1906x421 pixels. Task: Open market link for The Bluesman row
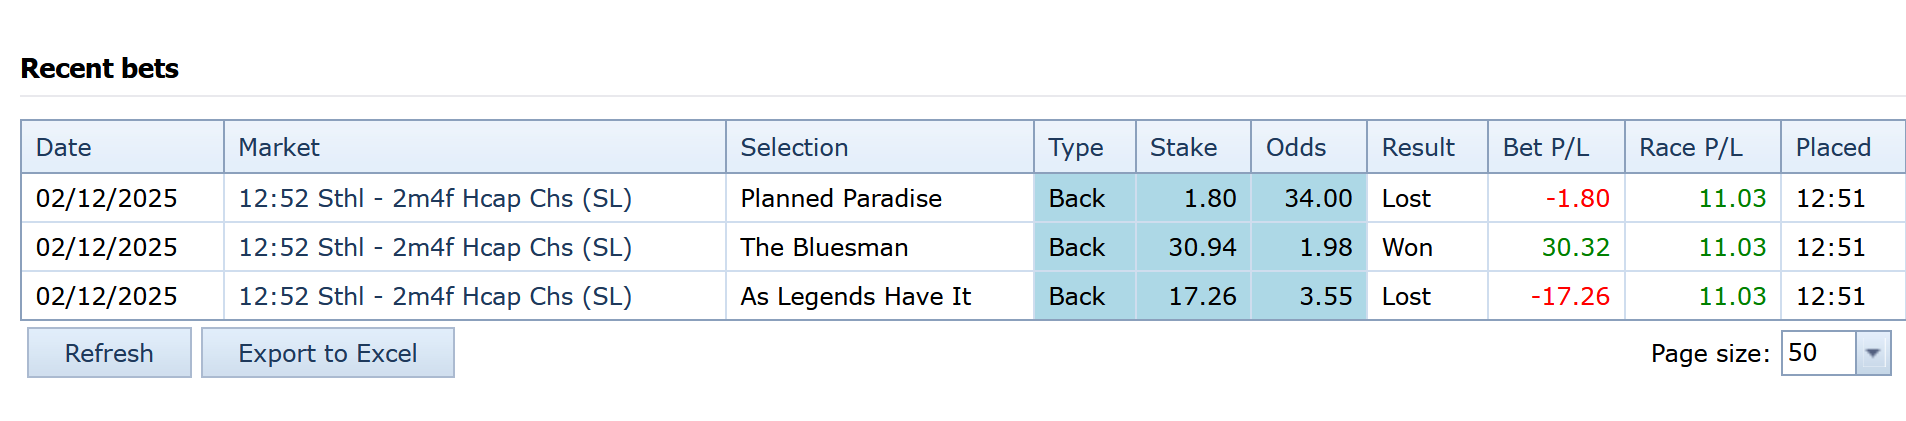point(435,247)
